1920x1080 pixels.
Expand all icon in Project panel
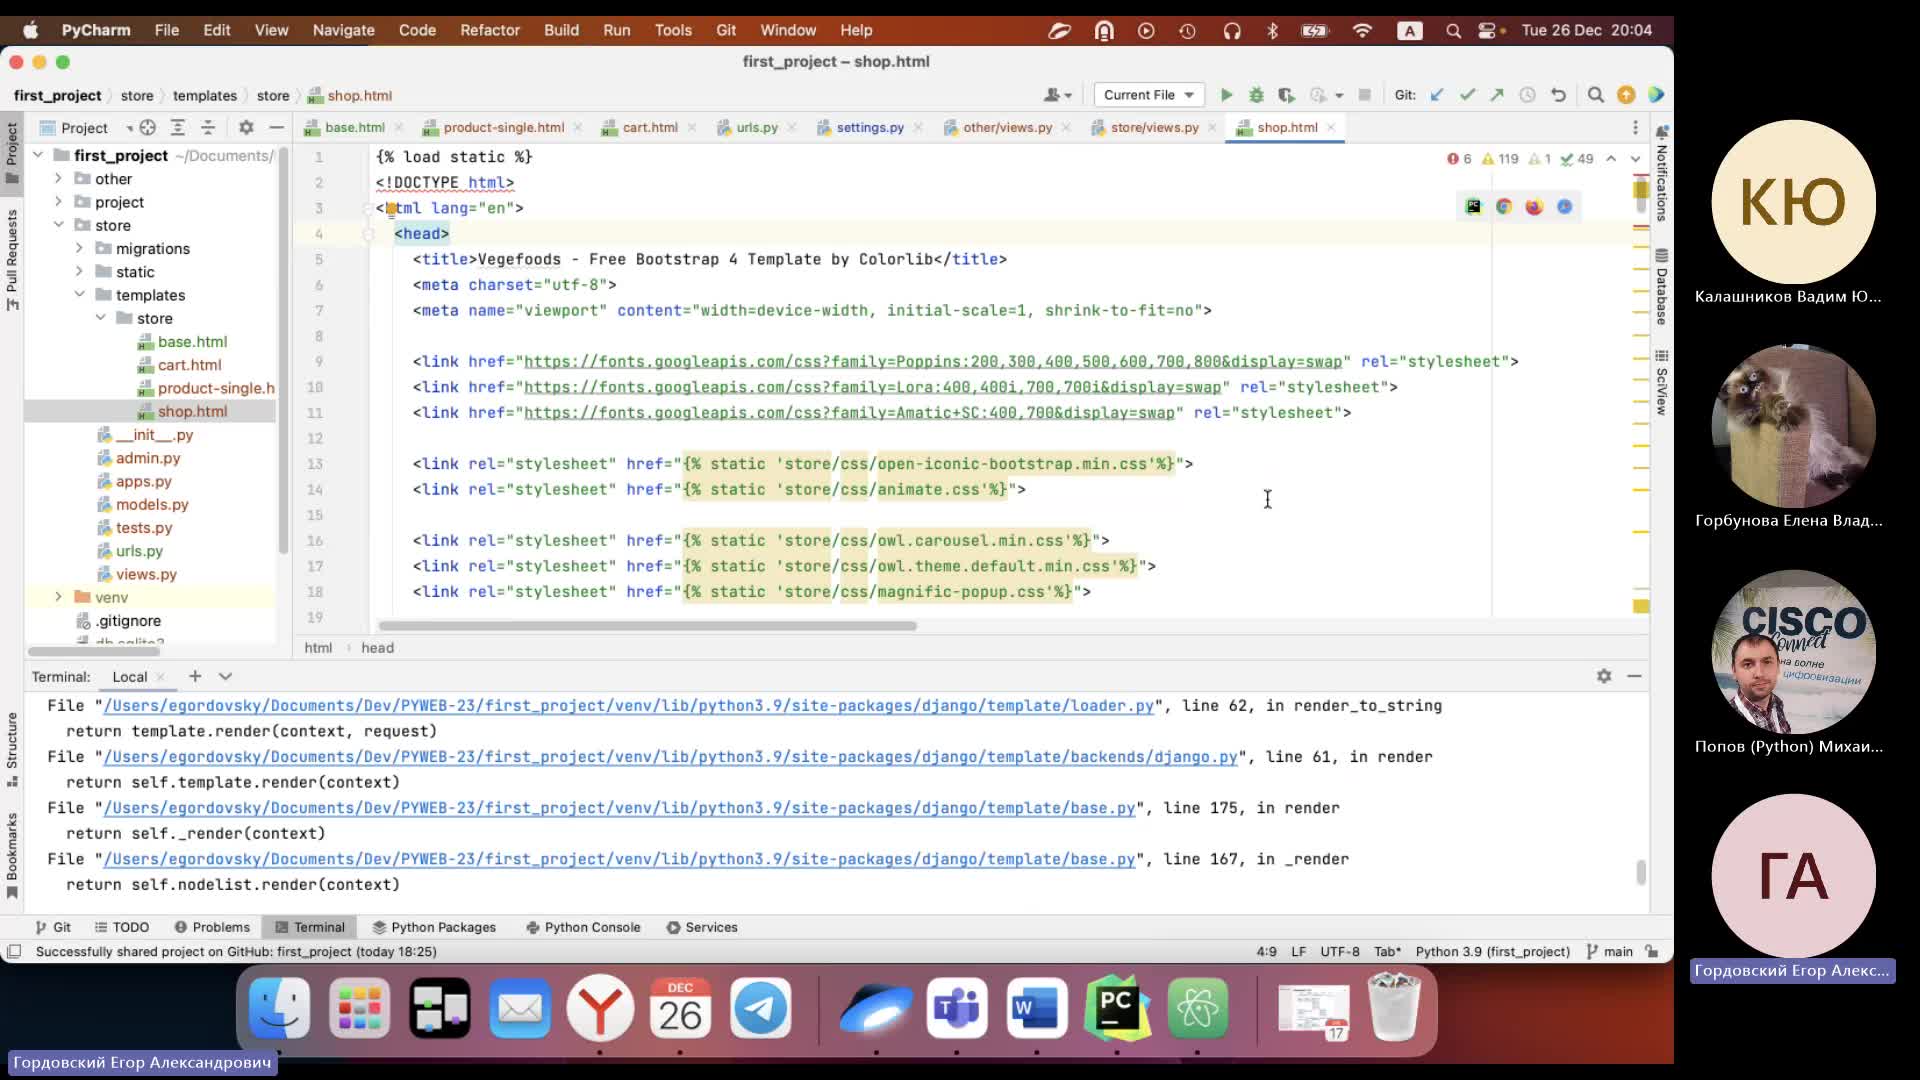(x=178, y=127)
